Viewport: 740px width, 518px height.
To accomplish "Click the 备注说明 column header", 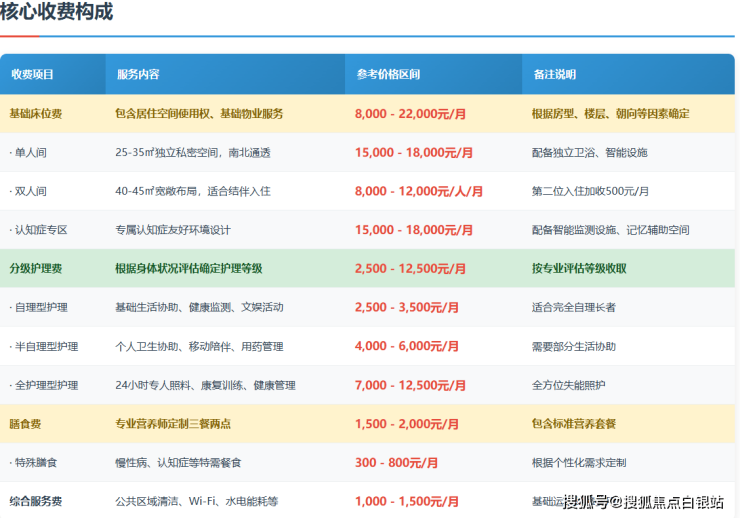I will [x=554, y=75].
